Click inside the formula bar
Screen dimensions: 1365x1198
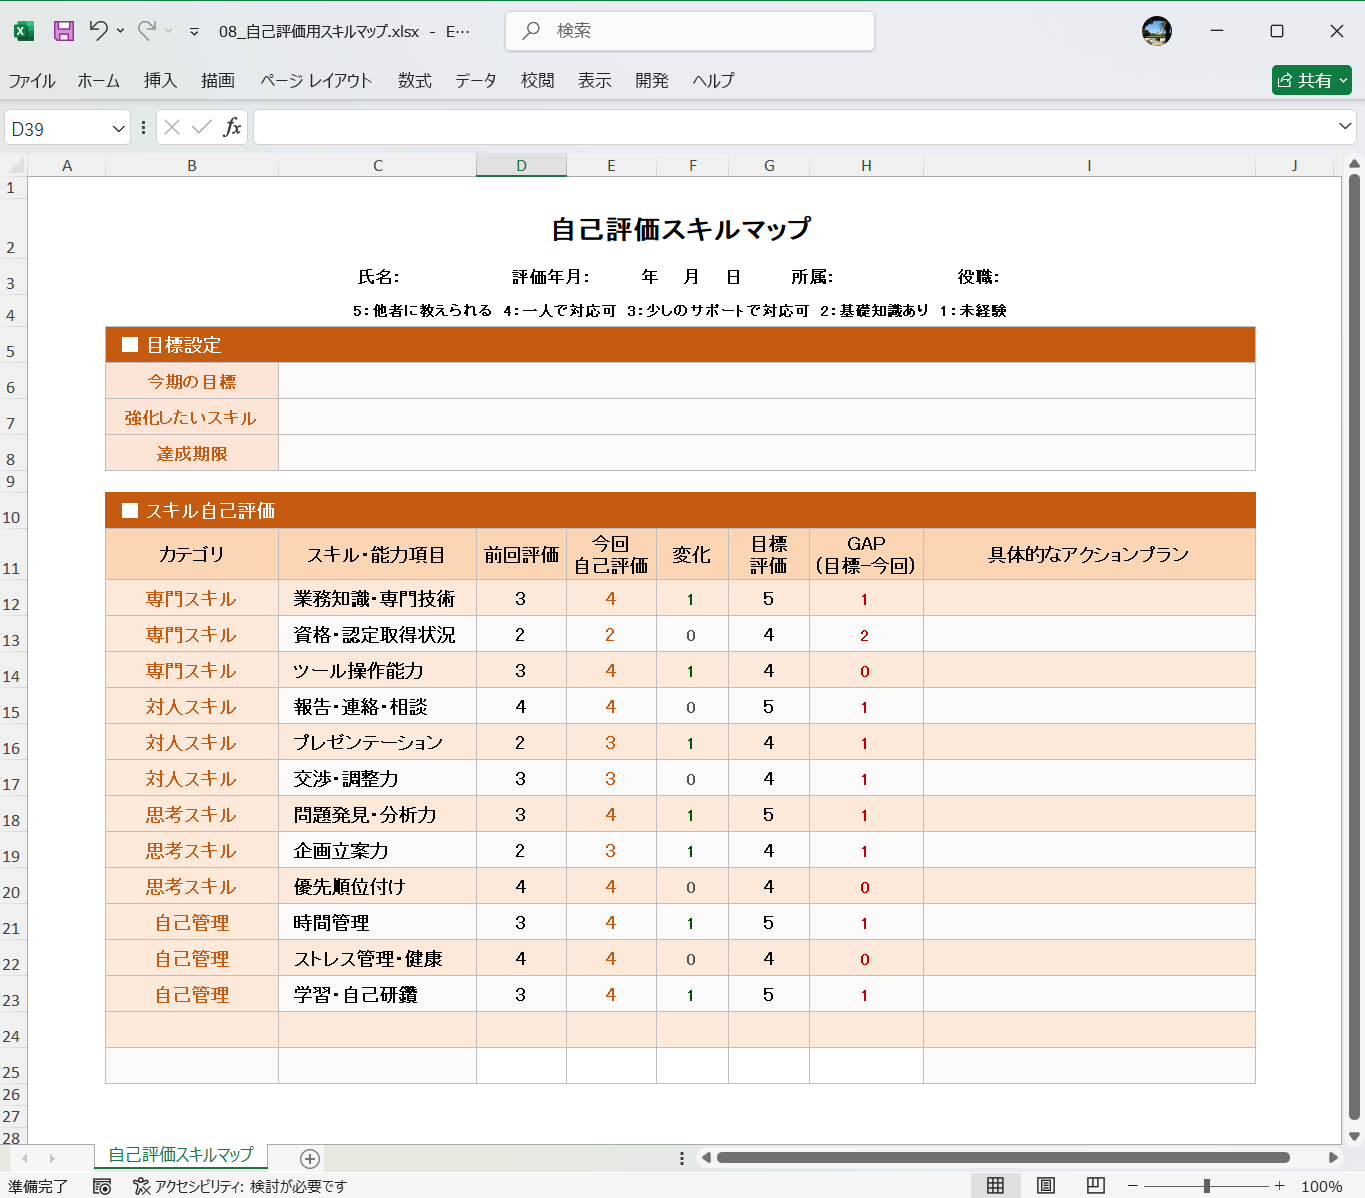700,127
